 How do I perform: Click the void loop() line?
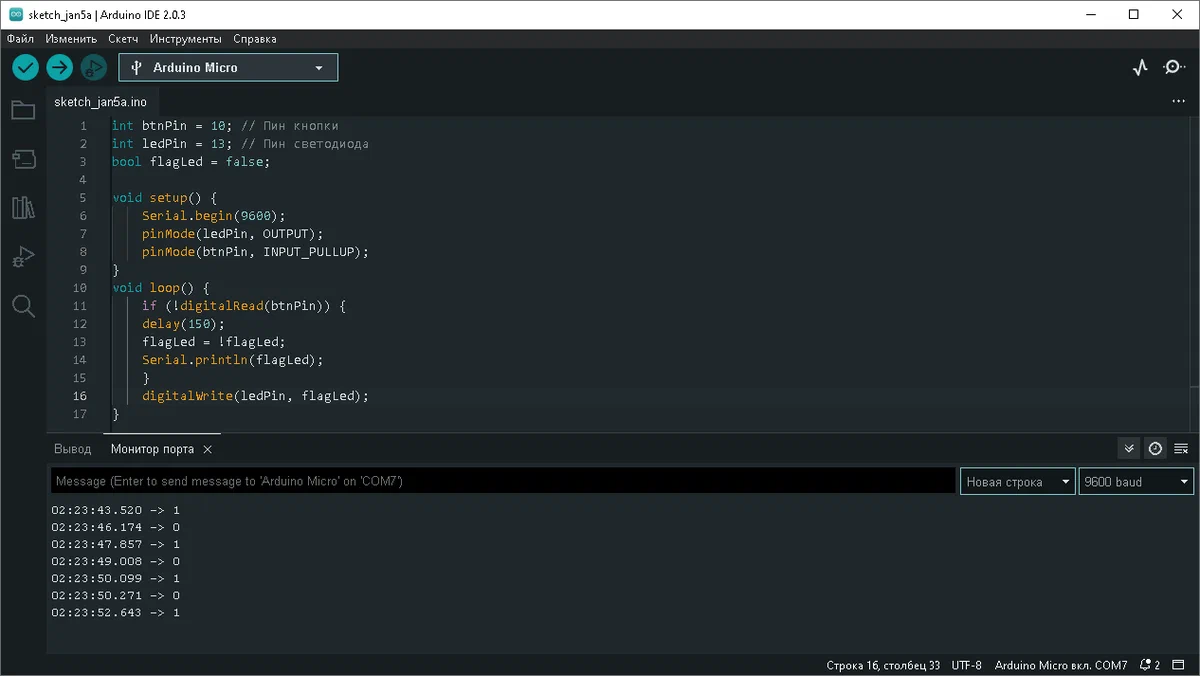tap(160, 288)
